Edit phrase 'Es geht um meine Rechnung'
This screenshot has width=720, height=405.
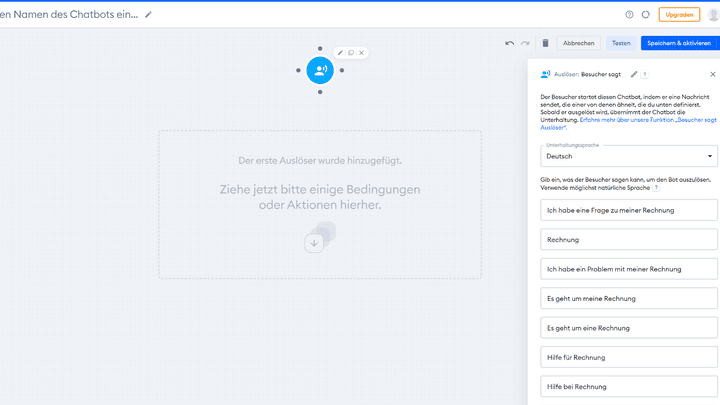click(629, 298)
